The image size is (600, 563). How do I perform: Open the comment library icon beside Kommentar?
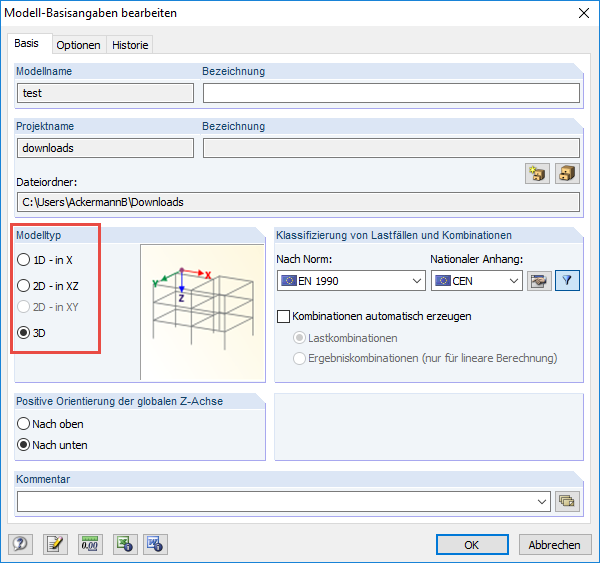point(568,501)
